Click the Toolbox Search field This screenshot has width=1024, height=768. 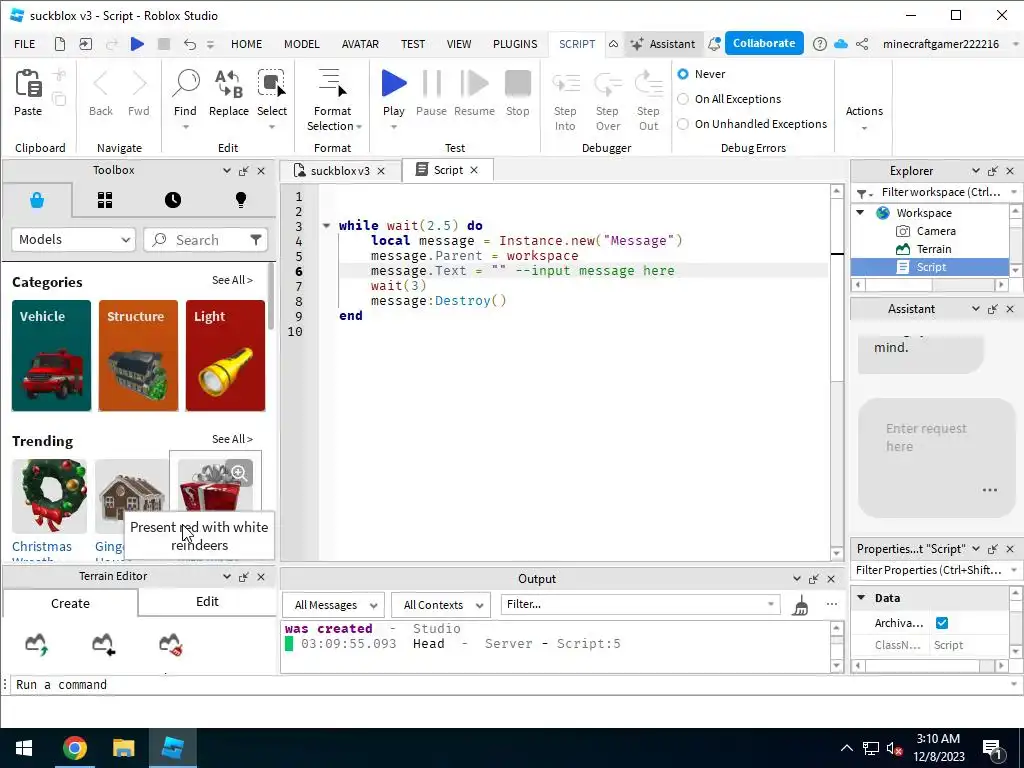pyautogui.click(x=206, y=240)
